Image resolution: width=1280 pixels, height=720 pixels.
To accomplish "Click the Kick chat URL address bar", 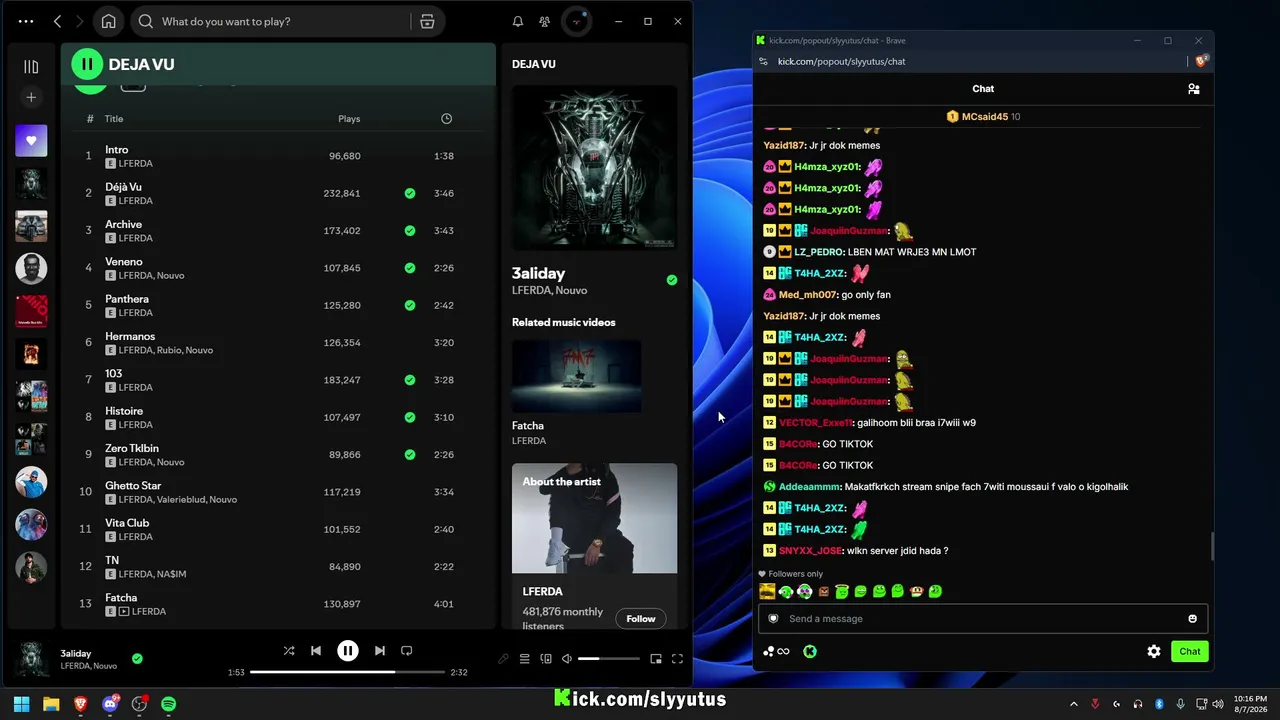I will [x=841, y=61].
